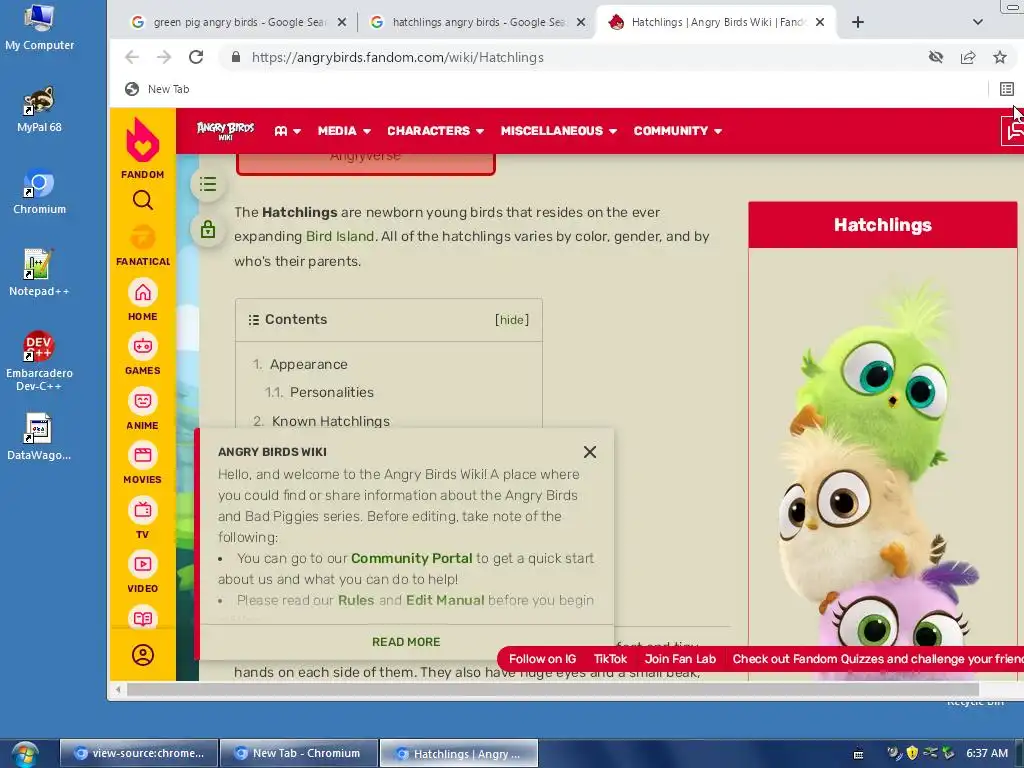Open the Bird Island link

pyautogui.click(x=340, y=236)
